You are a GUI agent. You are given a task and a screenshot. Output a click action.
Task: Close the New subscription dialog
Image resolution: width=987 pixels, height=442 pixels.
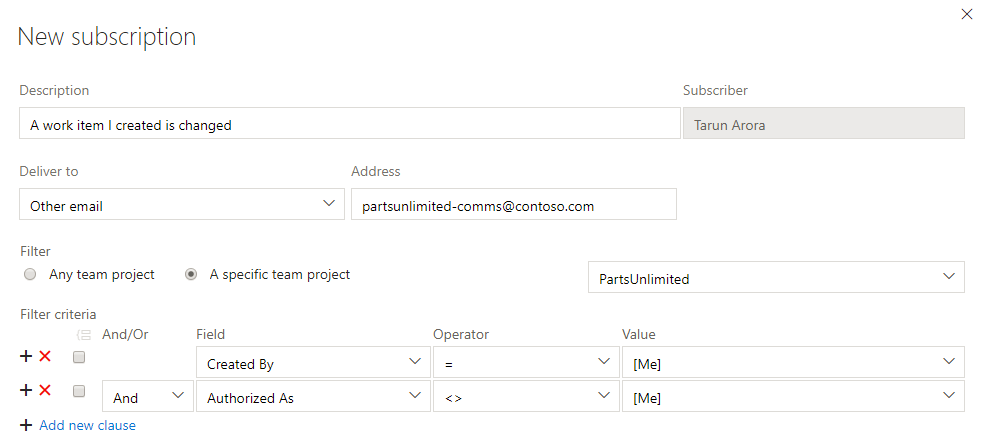[967, 14]
